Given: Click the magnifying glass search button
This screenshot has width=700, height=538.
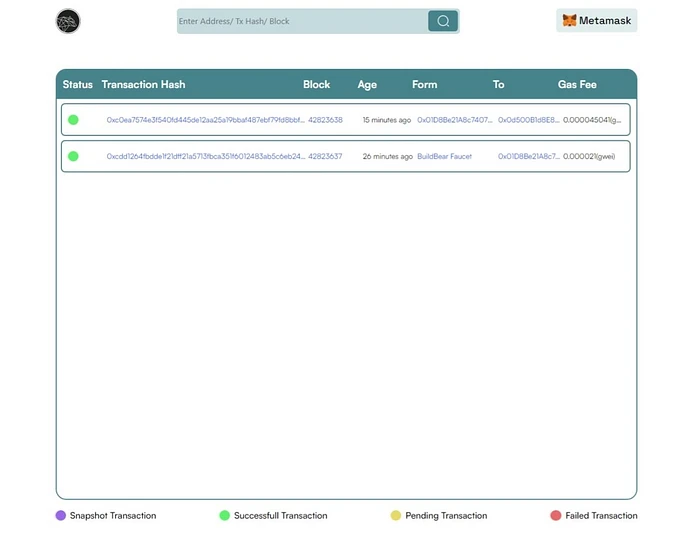Looking at the screenshot, I should point(443,21).
